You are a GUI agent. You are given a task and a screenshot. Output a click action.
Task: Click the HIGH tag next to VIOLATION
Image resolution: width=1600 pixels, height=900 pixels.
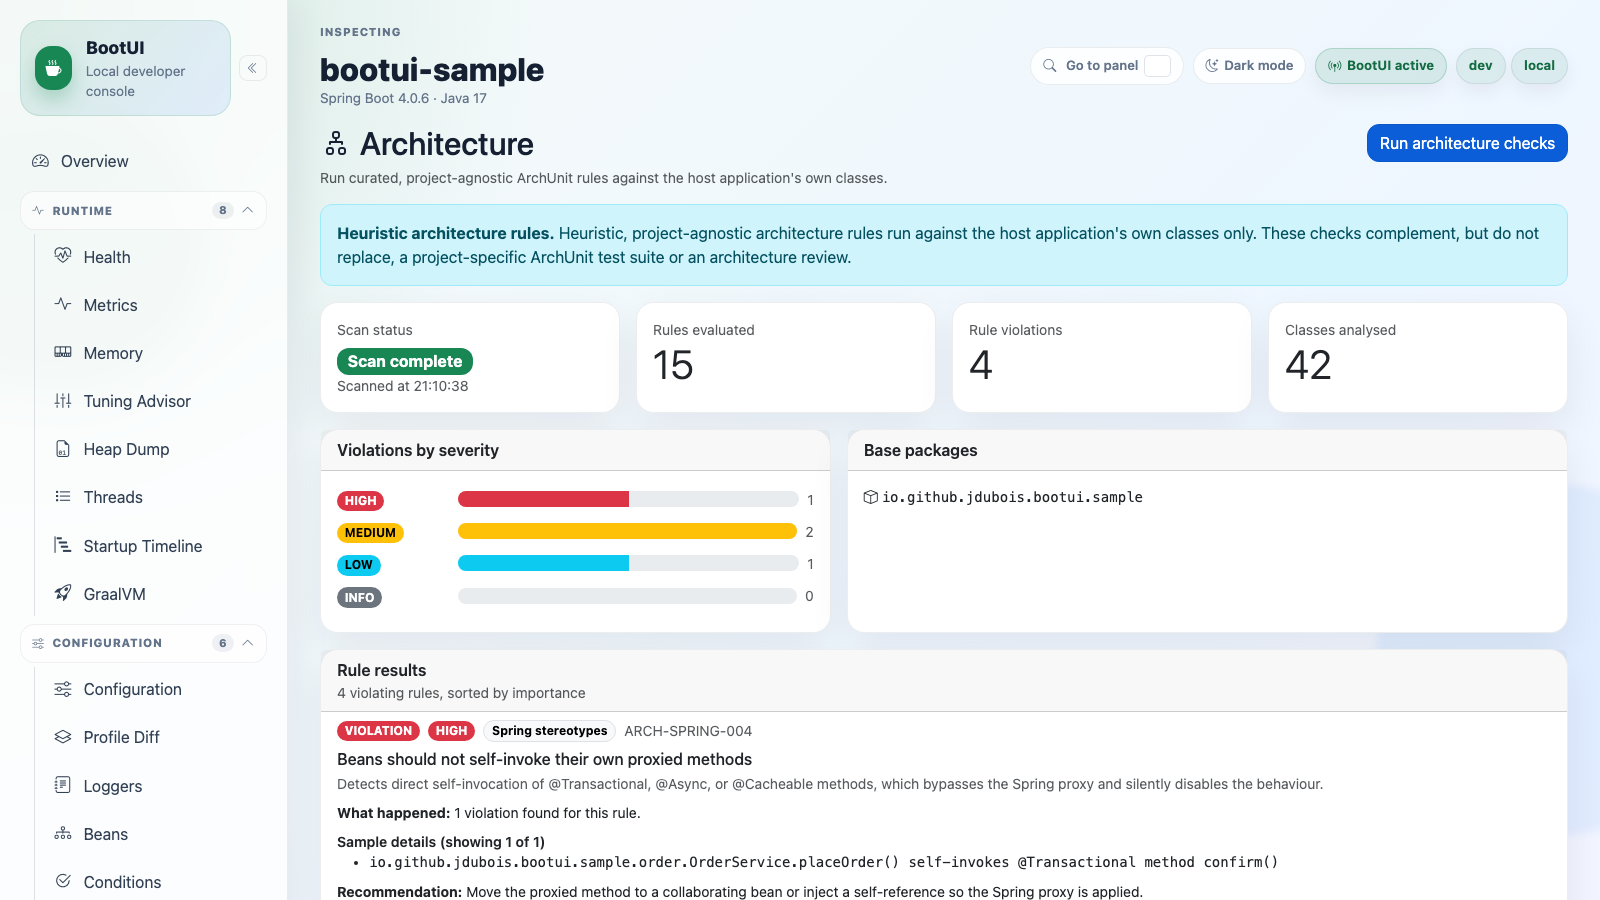[451, 731]
